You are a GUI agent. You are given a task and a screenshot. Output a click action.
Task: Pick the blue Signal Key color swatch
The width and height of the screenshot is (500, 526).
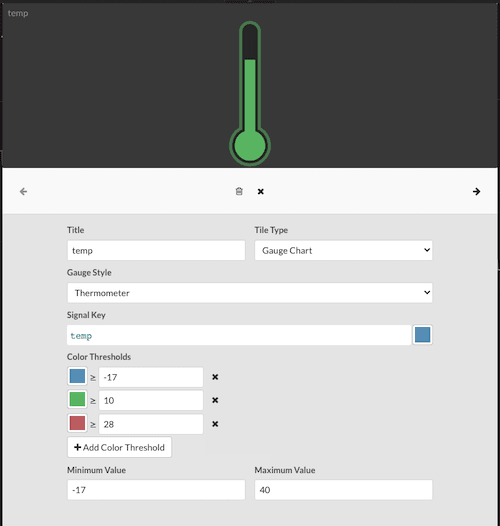[x=422, y=335]
